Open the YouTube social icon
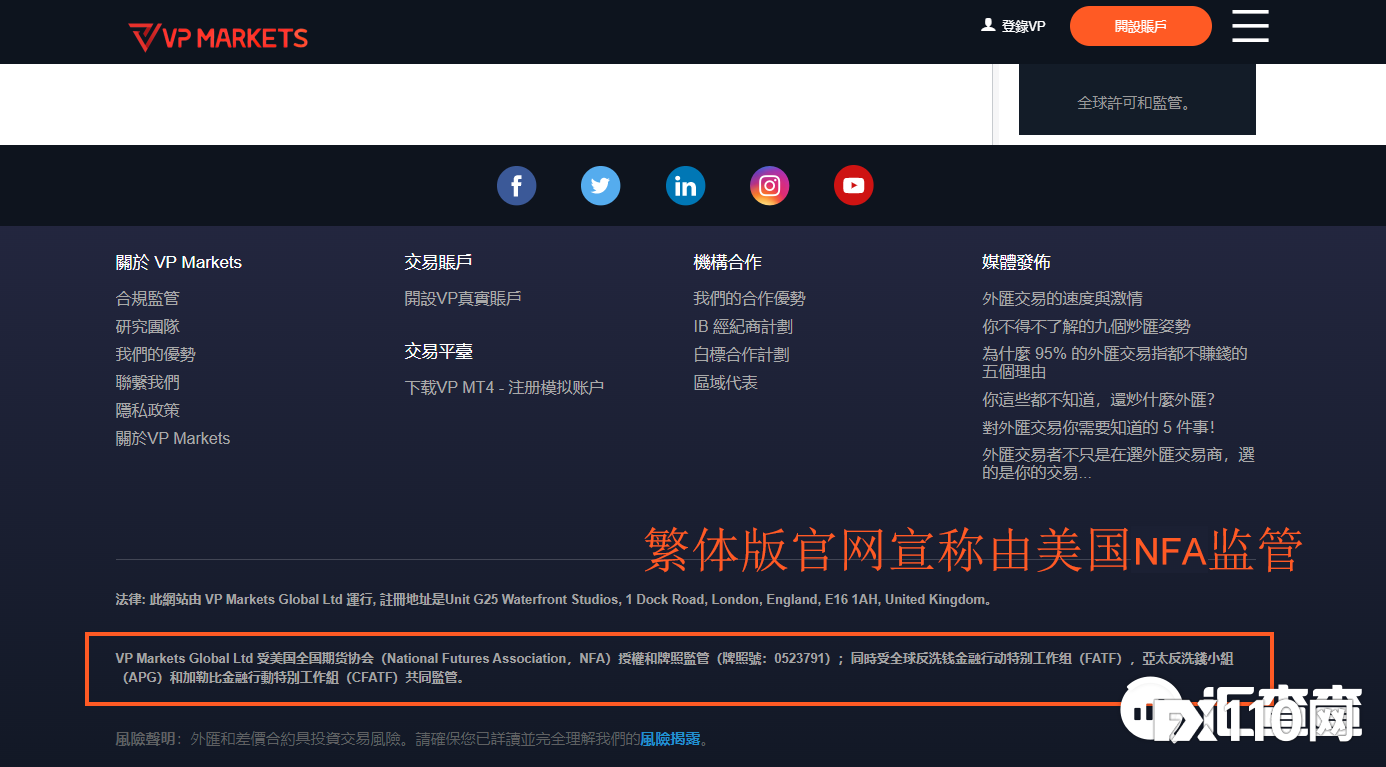 tap(854, 186)
